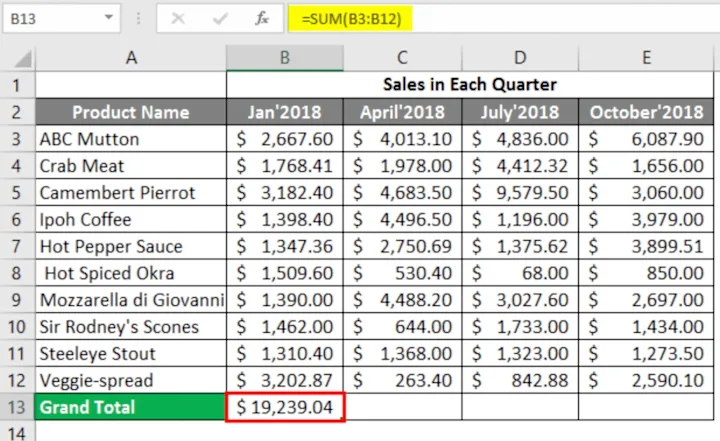Select the cell with 4,836.00
Screen dimensions: 720x441
coord(520,139)
